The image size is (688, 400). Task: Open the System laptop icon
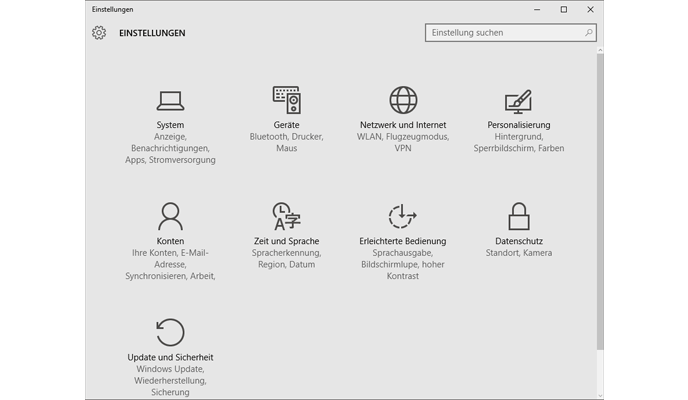point(170,101)
